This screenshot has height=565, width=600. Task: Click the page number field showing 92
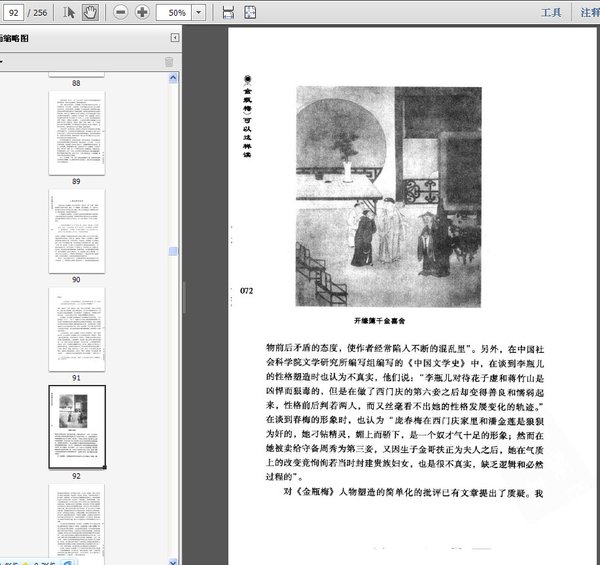click(x=13, y=13)
